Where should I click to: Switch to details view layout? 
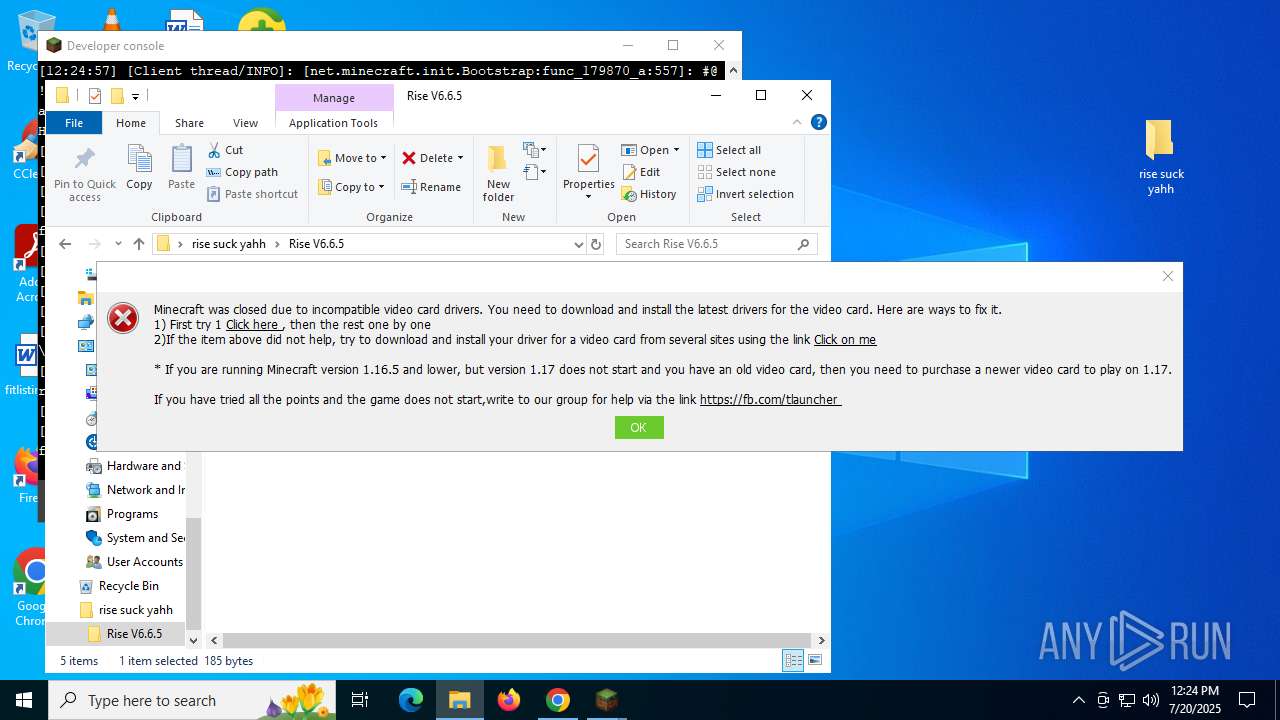tap(793, 661)
